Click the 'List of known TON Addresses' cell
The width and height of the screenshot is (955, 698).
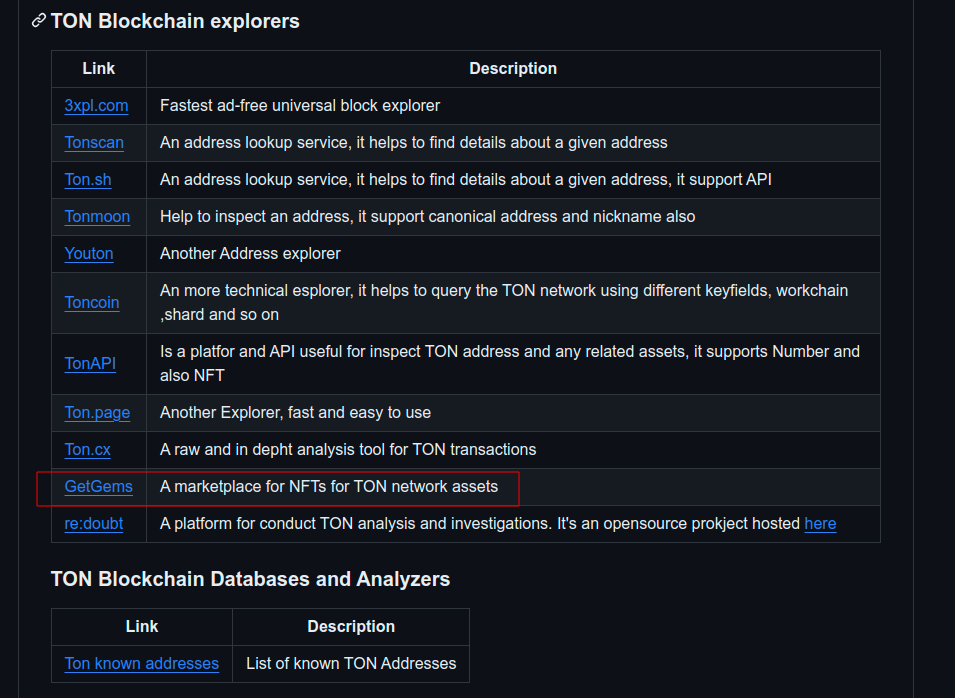click(351, 664)
